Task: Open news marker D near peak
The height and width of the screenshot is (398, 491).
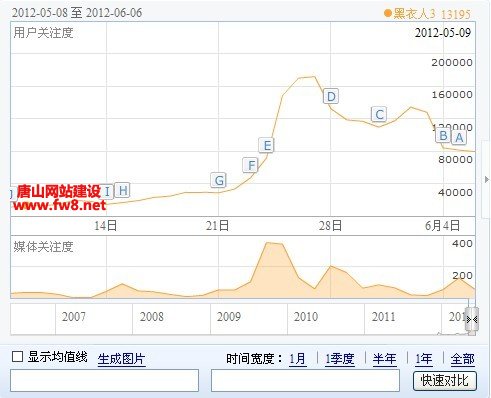Action: [x=331, y=96]
